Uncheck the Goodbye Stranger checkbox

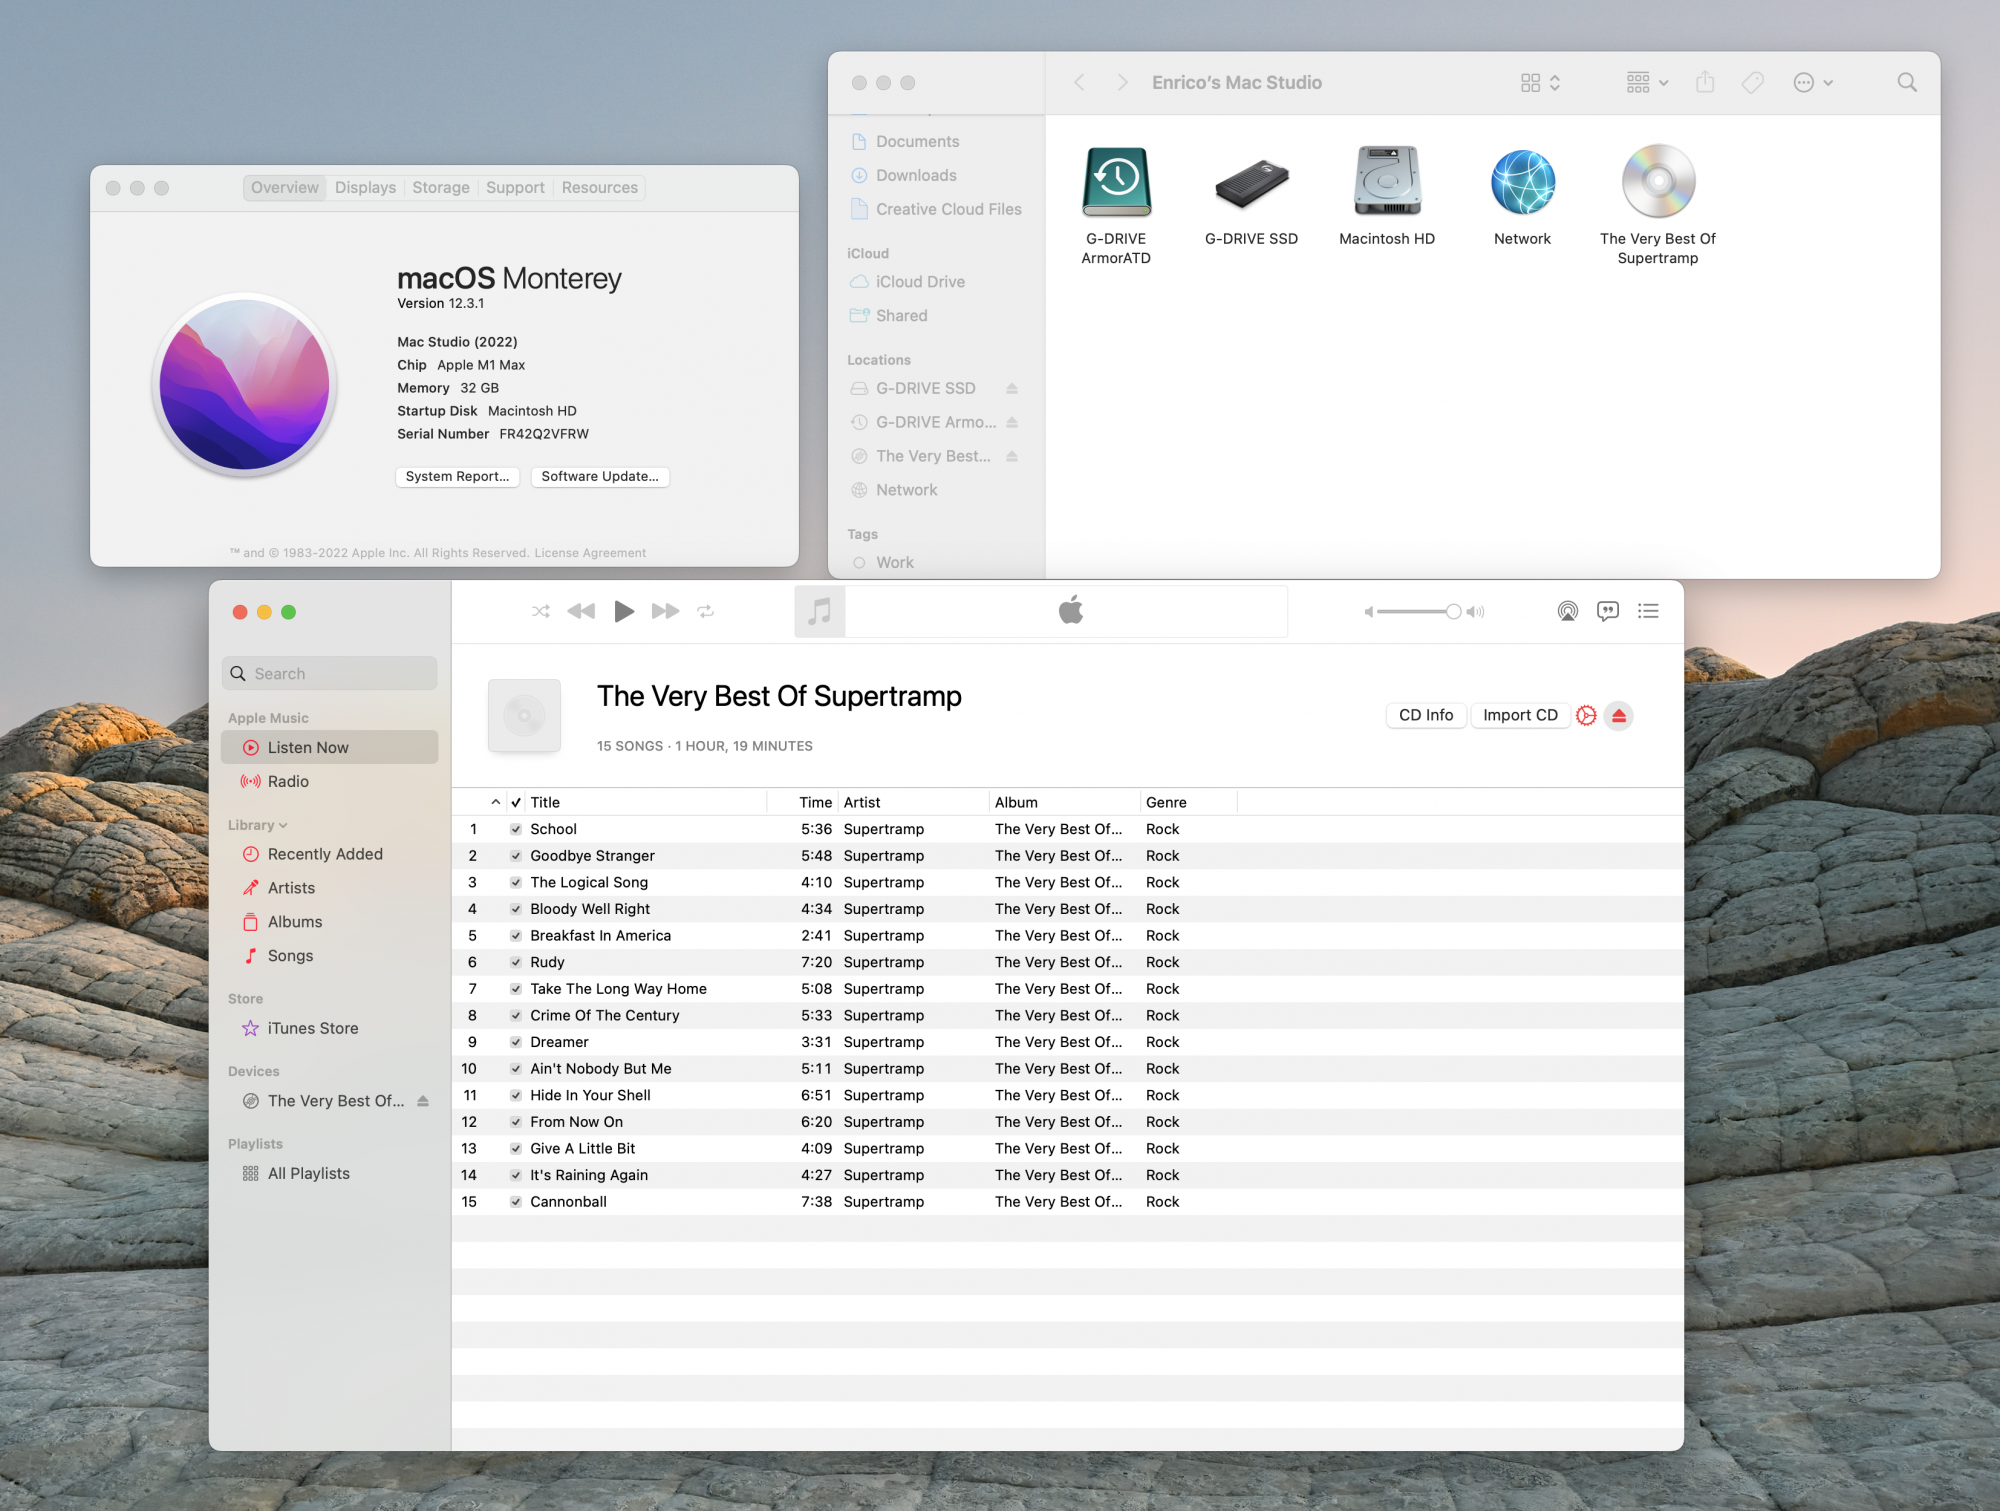516,856
